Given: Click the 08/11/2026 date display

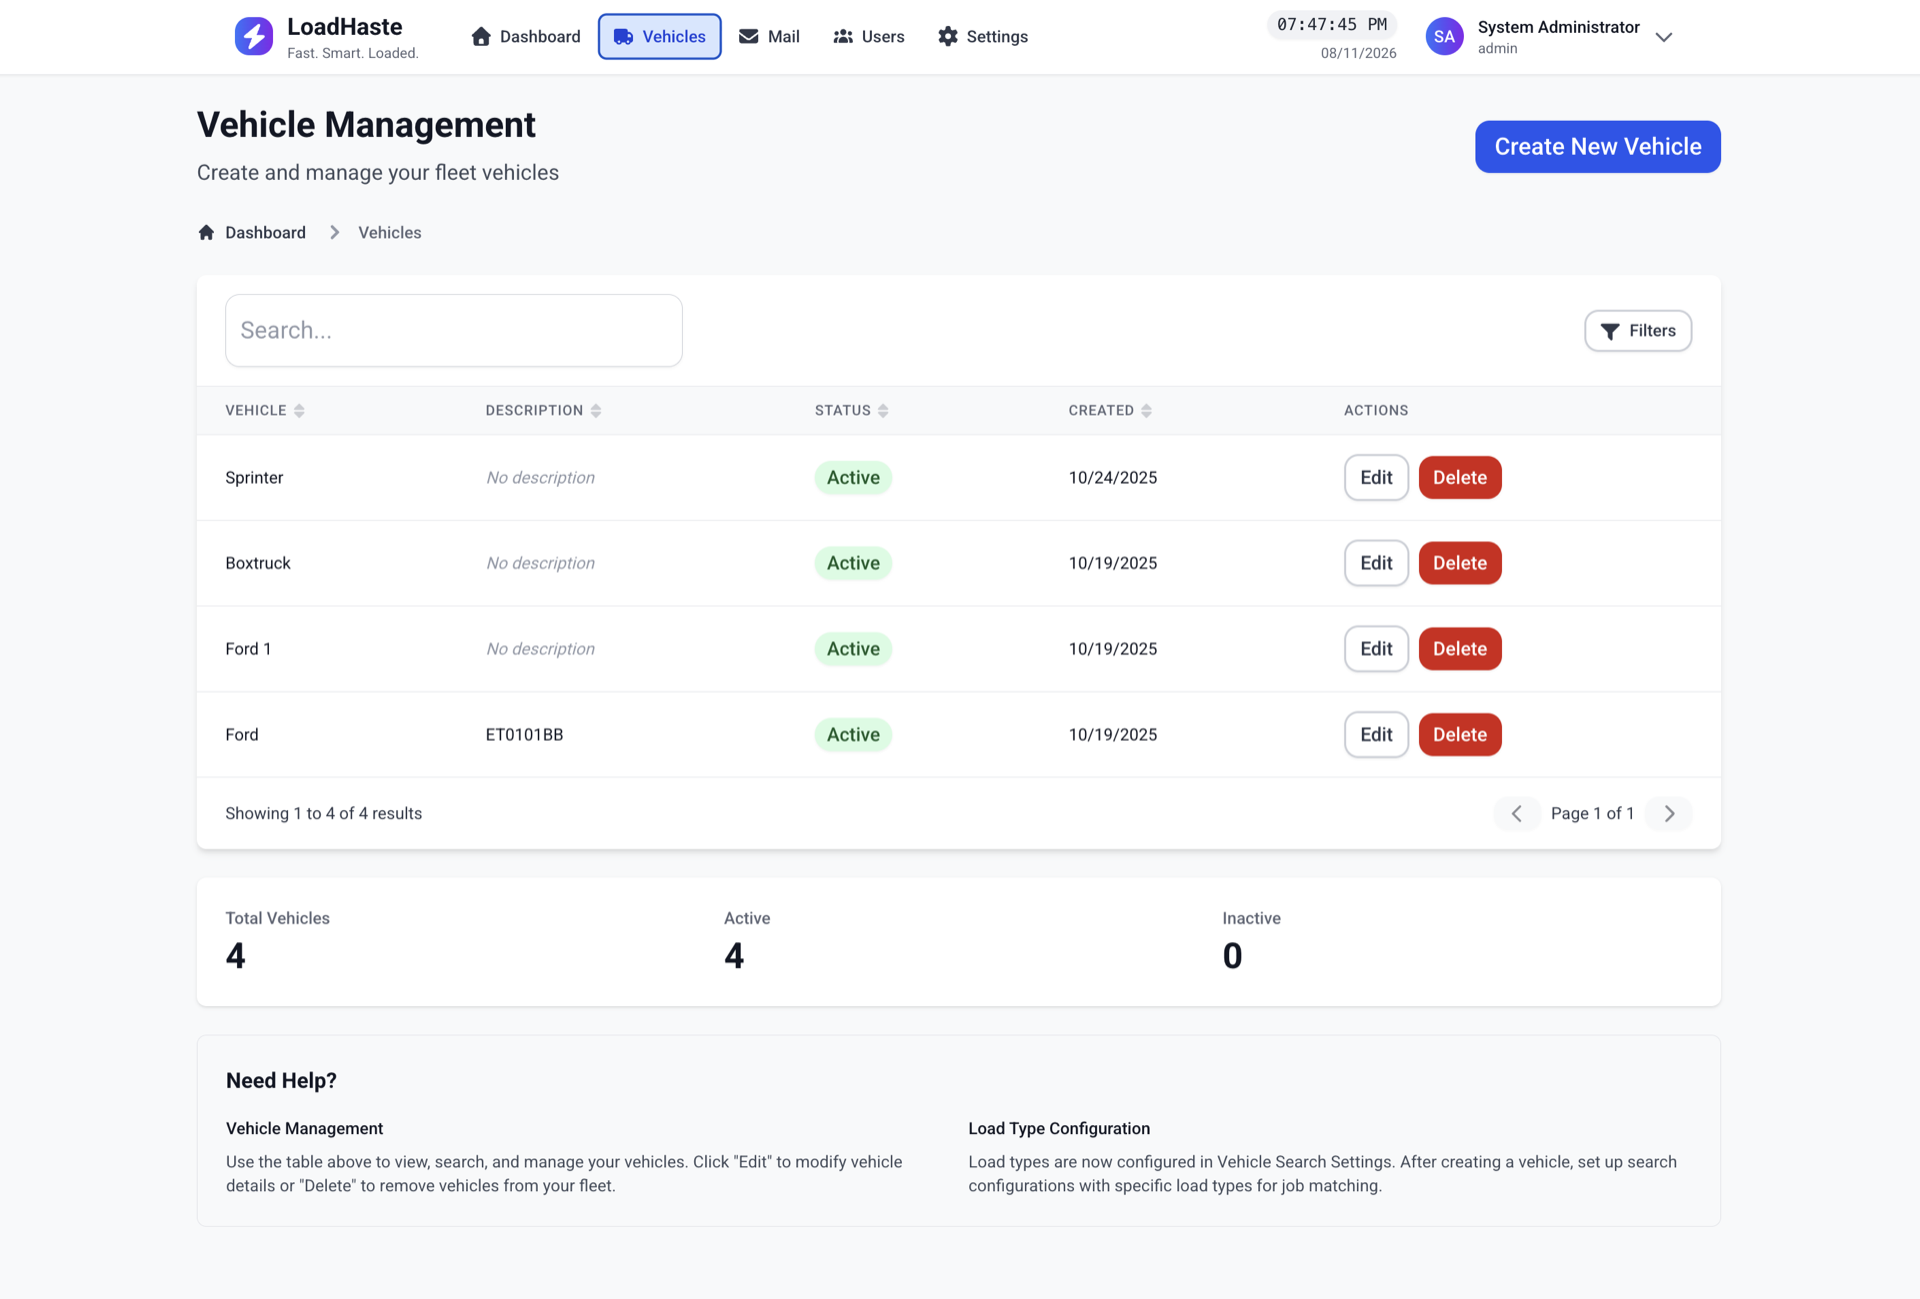Looking at the screenshot, I should click(1358, 53).
